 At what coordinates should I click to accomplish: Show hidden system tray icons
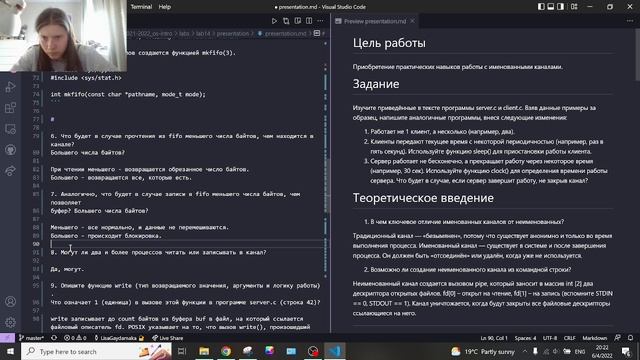tap(524, 351)
